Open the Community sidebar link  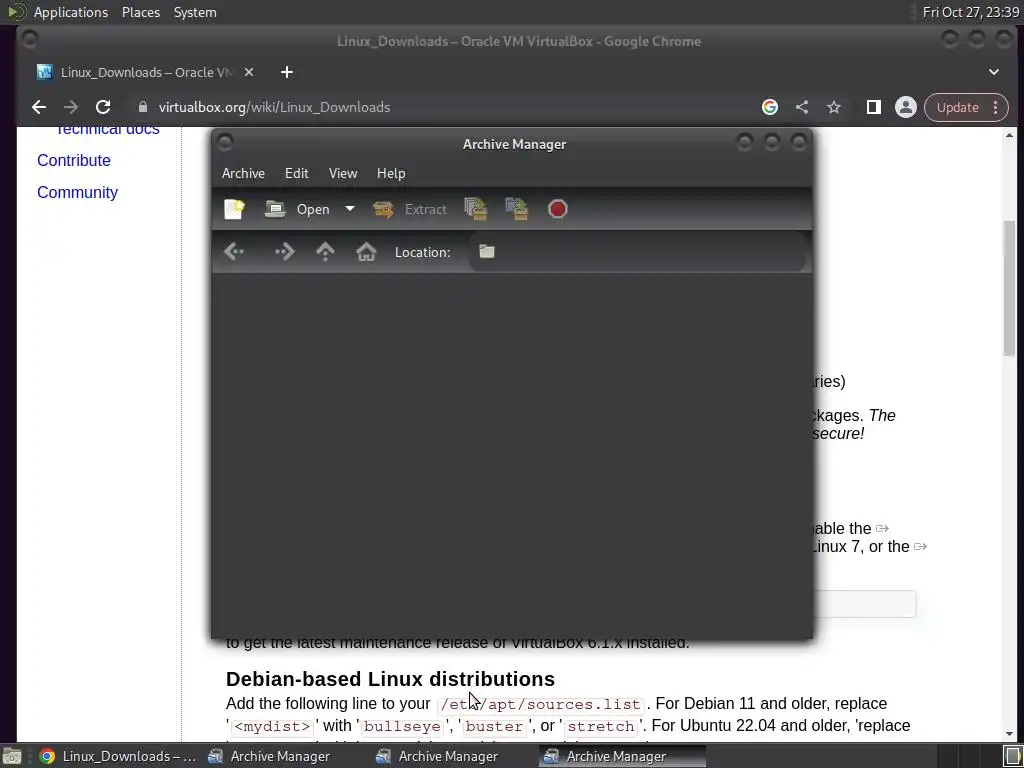coord(78,193)
